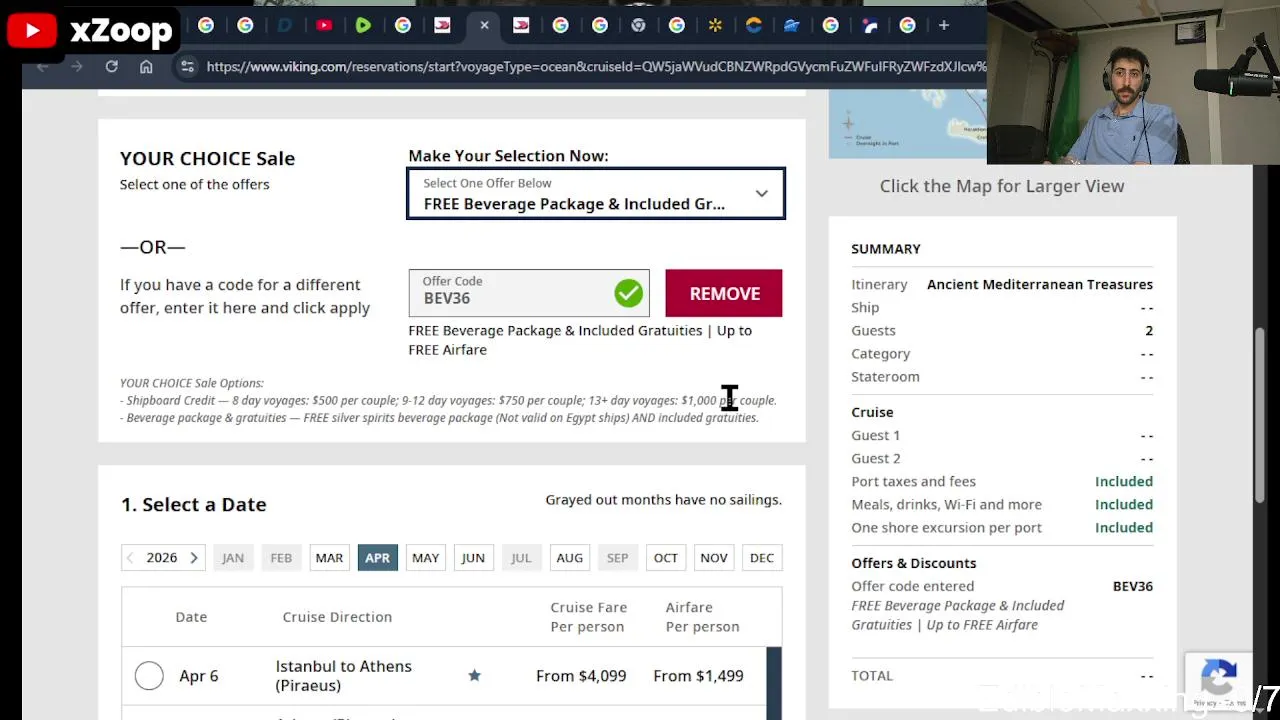Click the TOTAL label in summary

(x=872, y=675)
